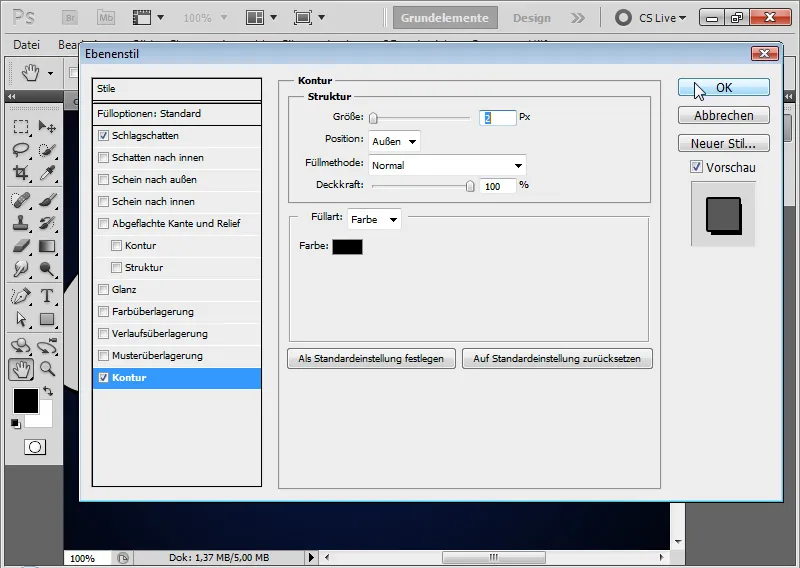
Task: Select the Rectangle shape tool
Action: (x=47, y=319)
